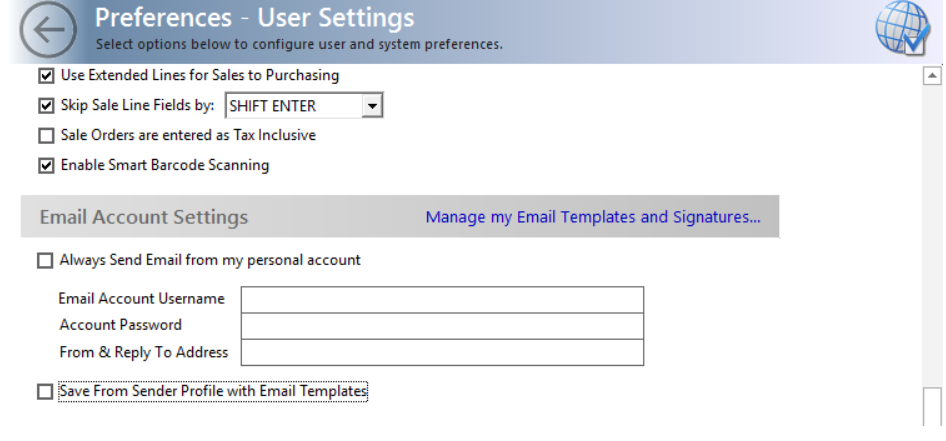Focus the Account Password input field
The image size is (946, 441).
[x=442, y=326]
